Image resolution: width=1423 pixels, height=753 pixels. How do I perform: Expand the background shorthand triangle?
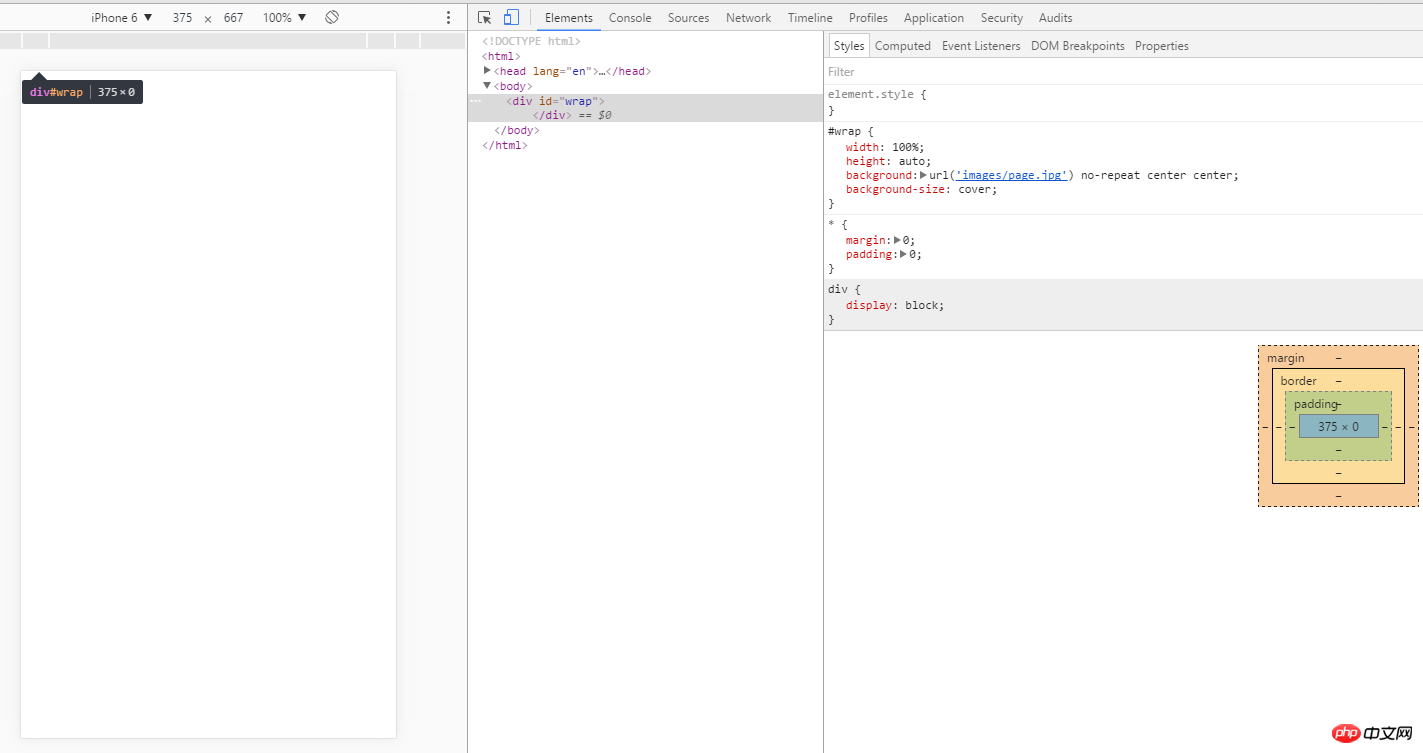click(923, 175)
